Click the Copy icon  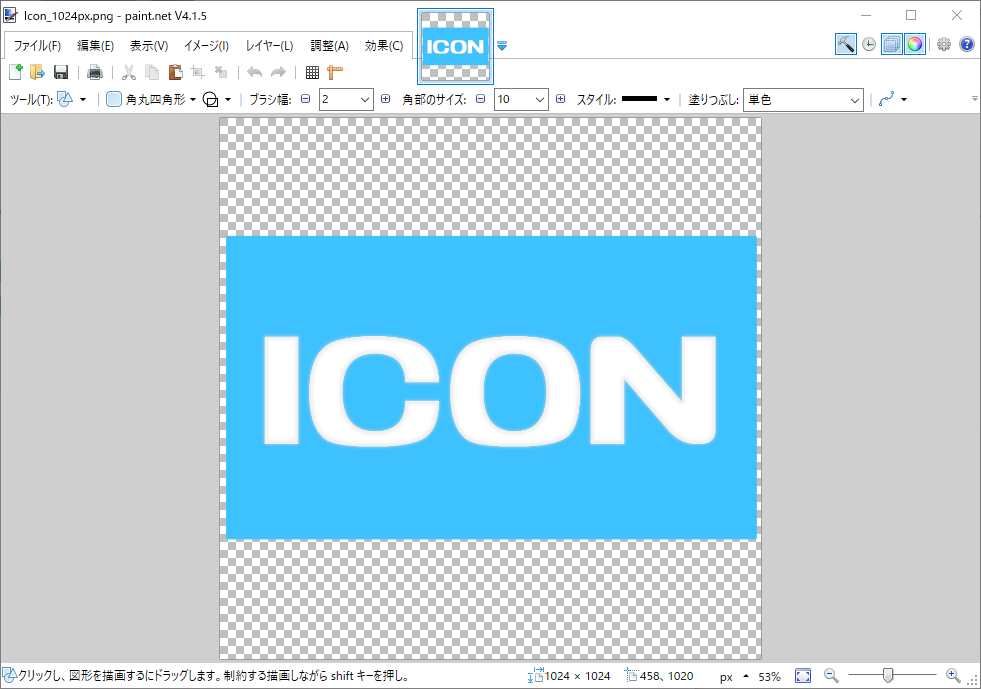[x=152, y=72]
